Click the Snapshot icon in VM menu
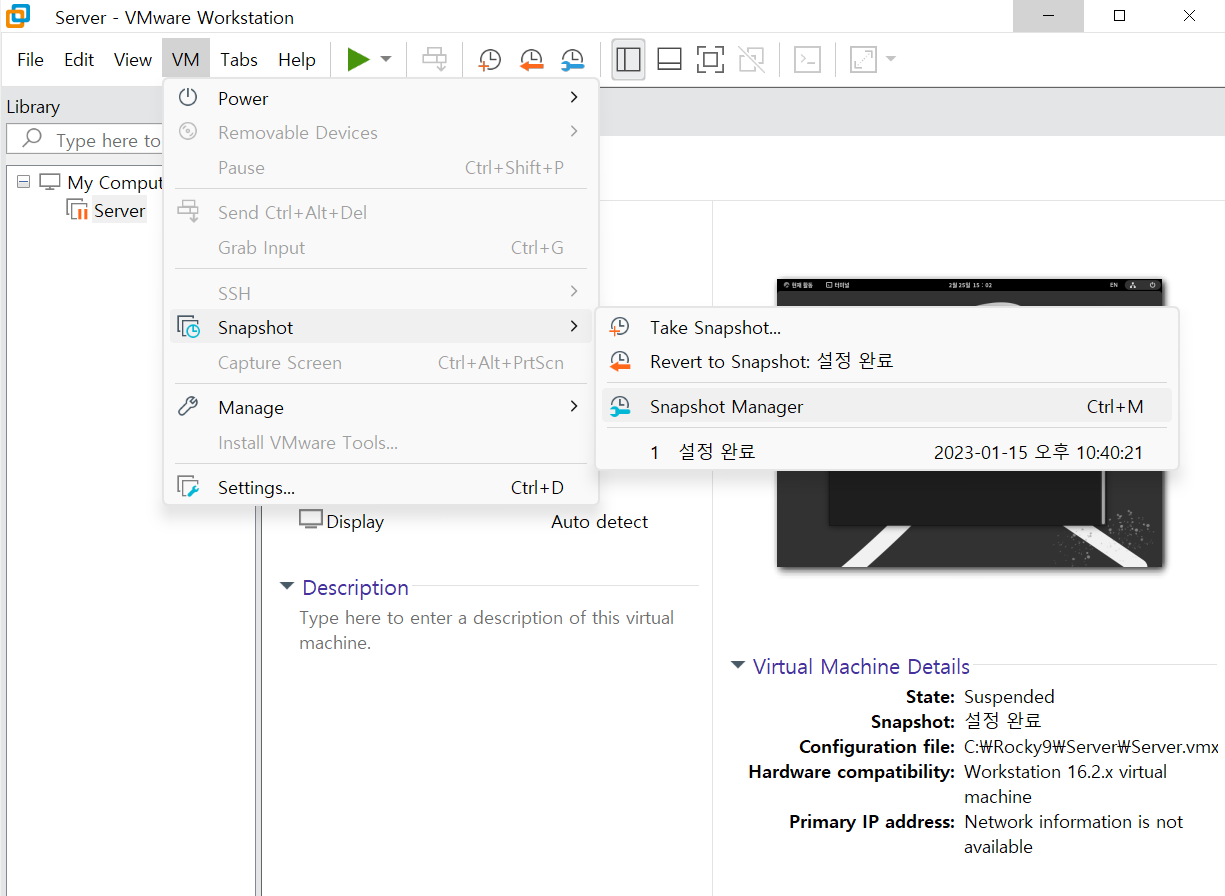The width and height of the screenshot is (1225, 896). coord(188,327)
